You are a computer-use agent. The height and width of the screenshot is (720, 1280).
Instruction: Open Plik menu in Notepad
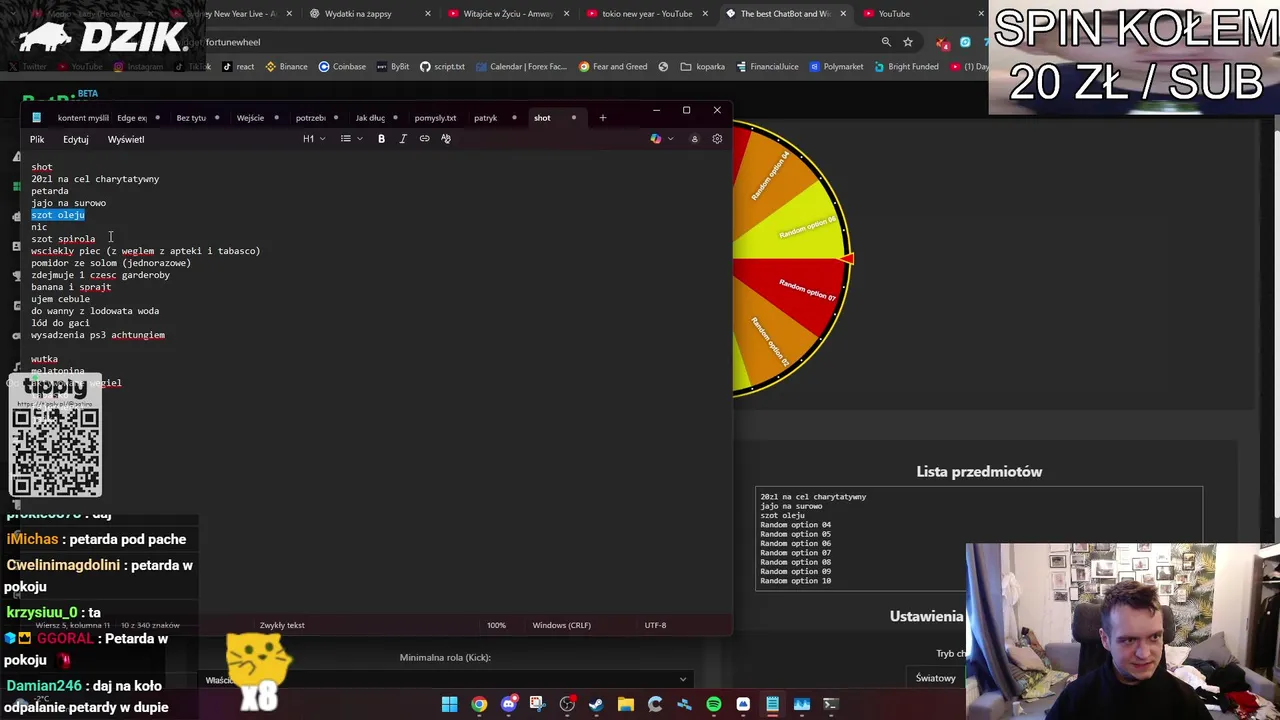(x=37, y=139)
